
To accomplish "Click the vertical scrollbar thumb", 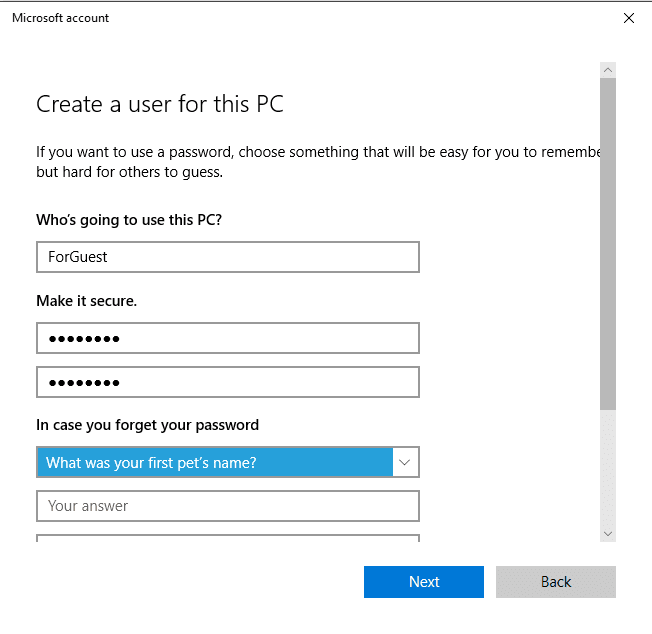I will [608, 244].
